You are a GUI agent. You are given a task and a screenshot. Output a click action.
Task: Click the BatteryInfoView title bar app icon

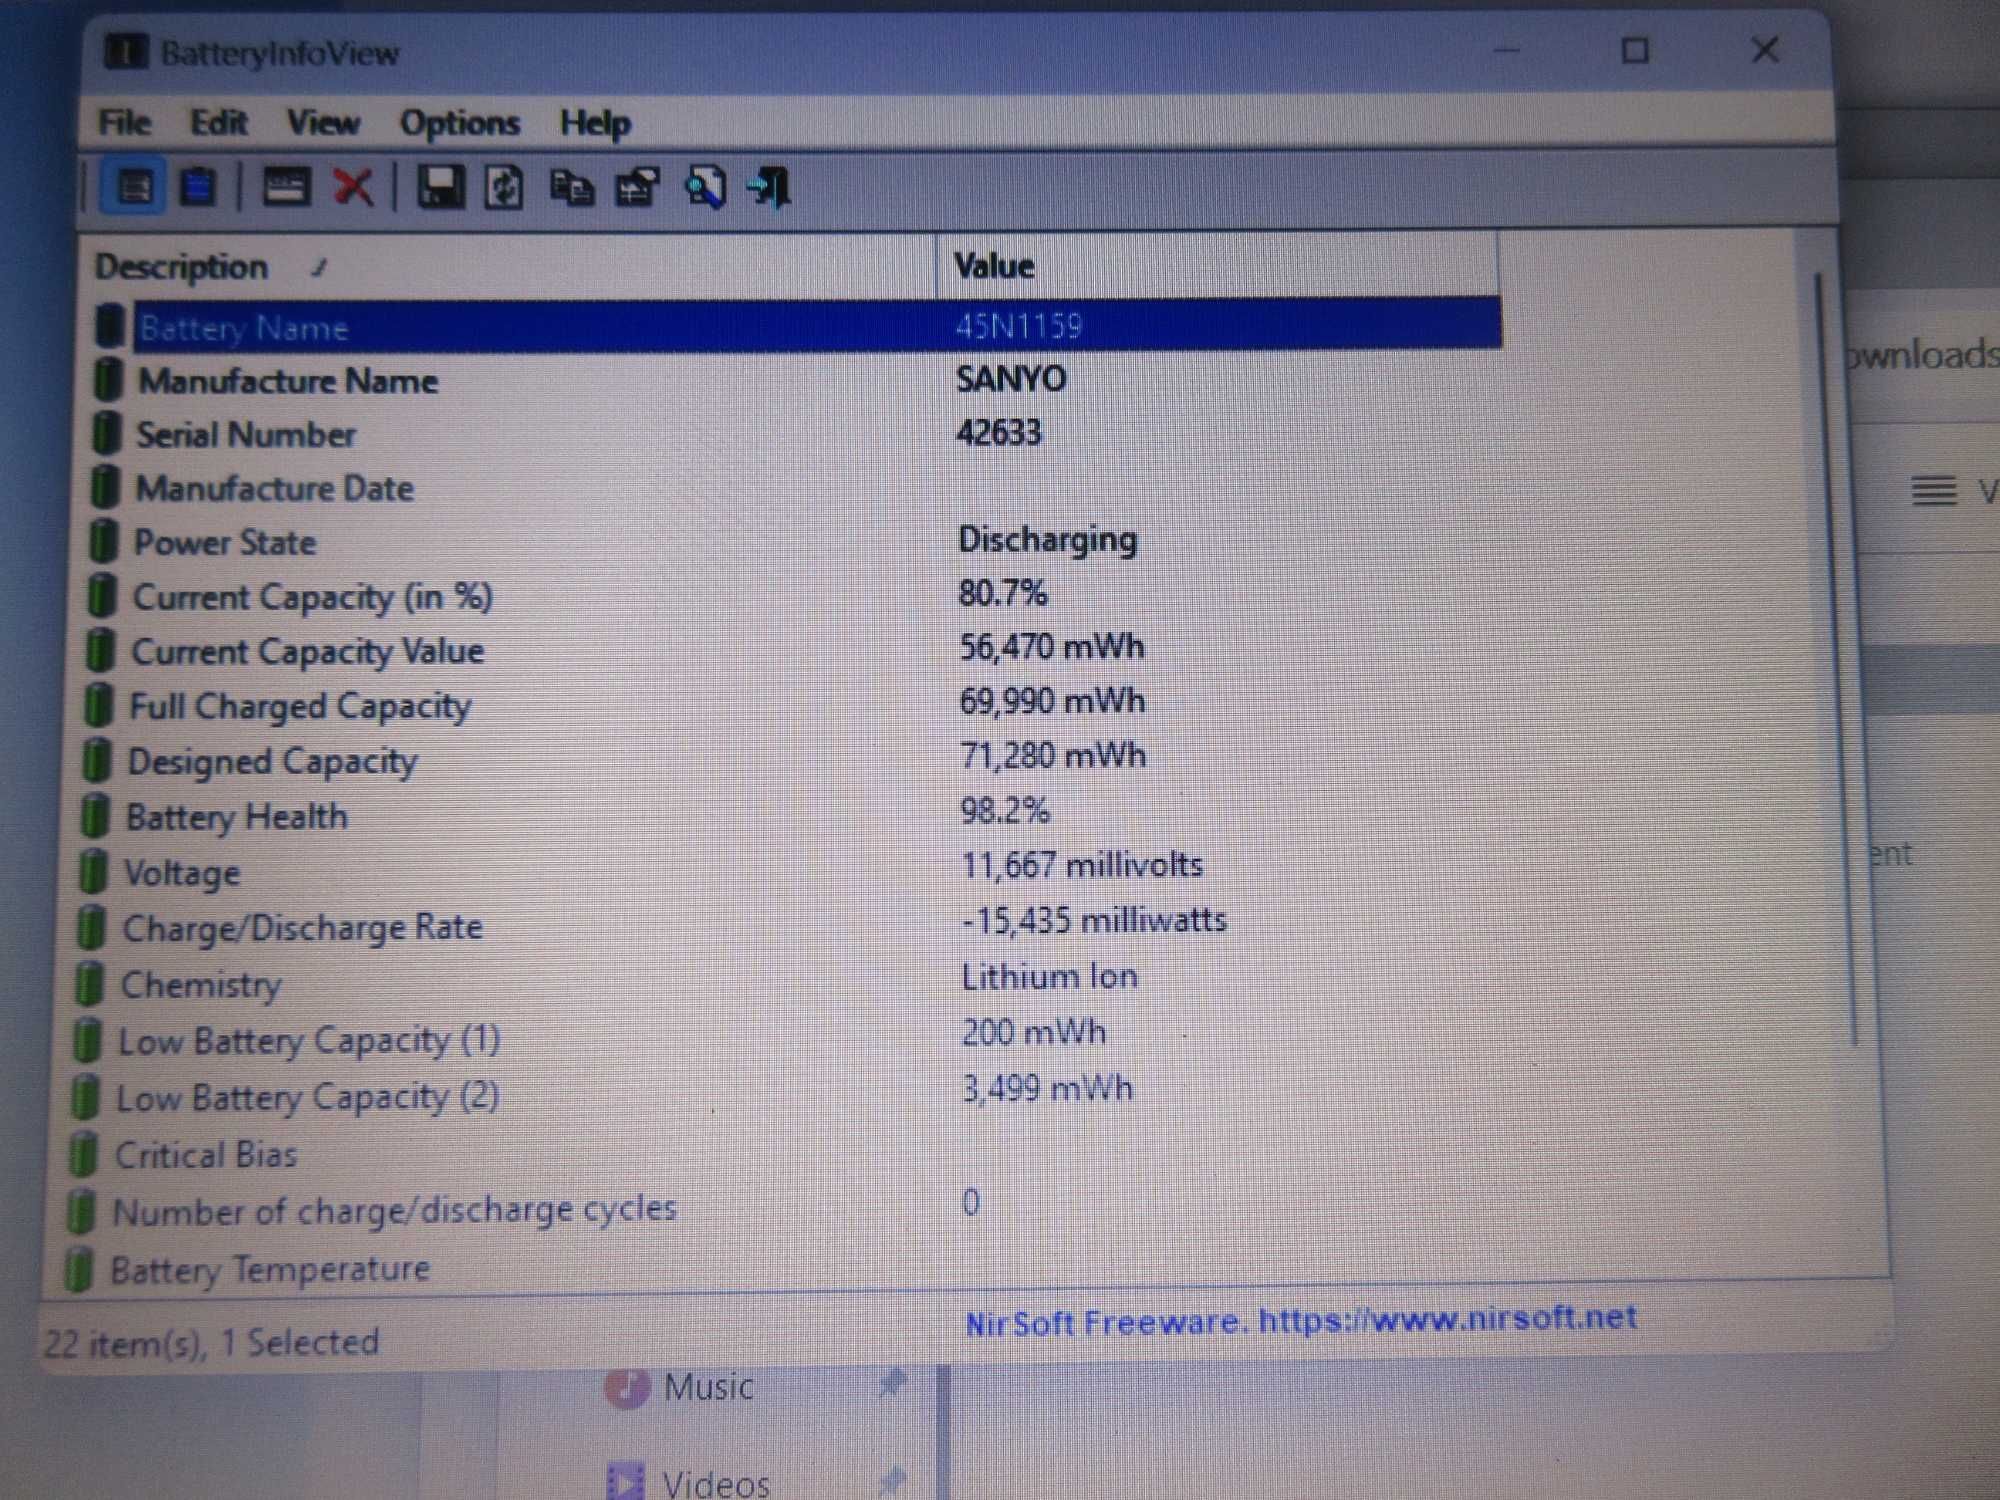pos(127,51)
